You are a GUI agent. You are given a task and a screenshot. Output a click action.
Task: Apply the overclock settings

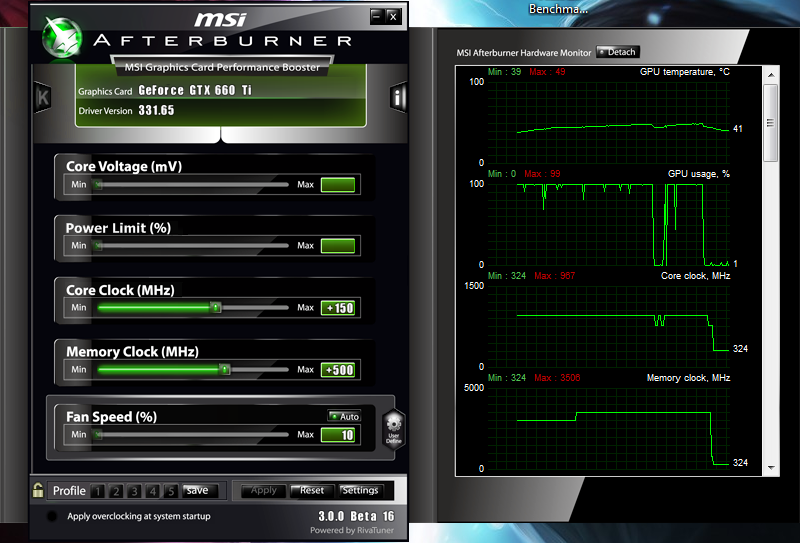263,490
